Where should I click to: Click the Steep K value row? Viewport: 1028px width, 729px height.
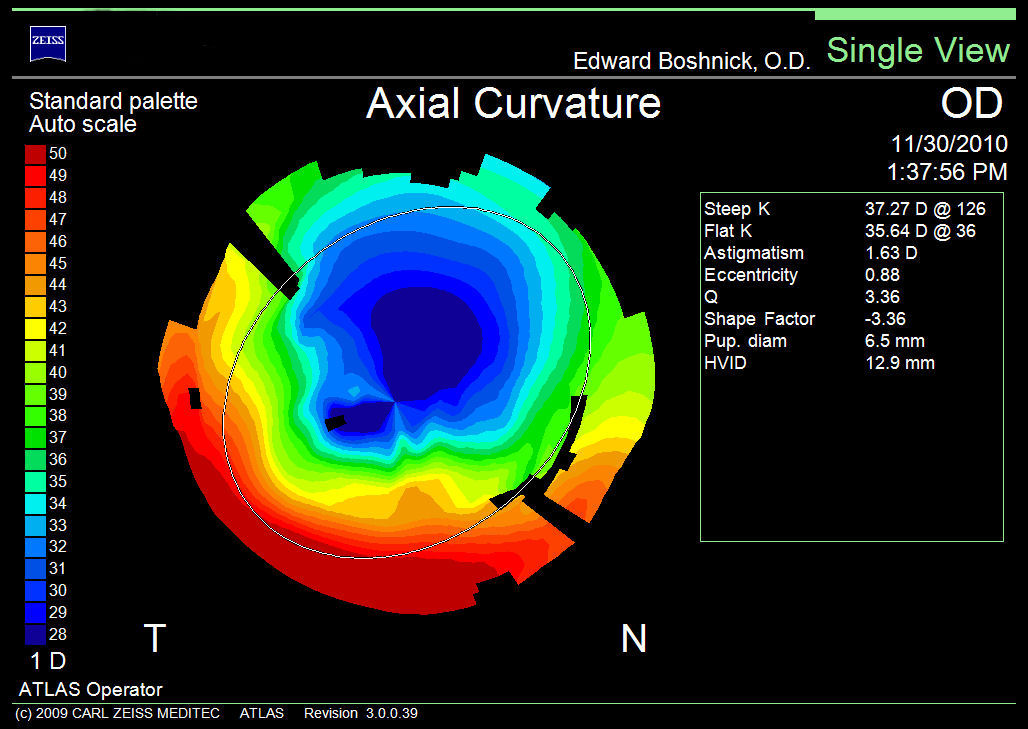[845, 209]
